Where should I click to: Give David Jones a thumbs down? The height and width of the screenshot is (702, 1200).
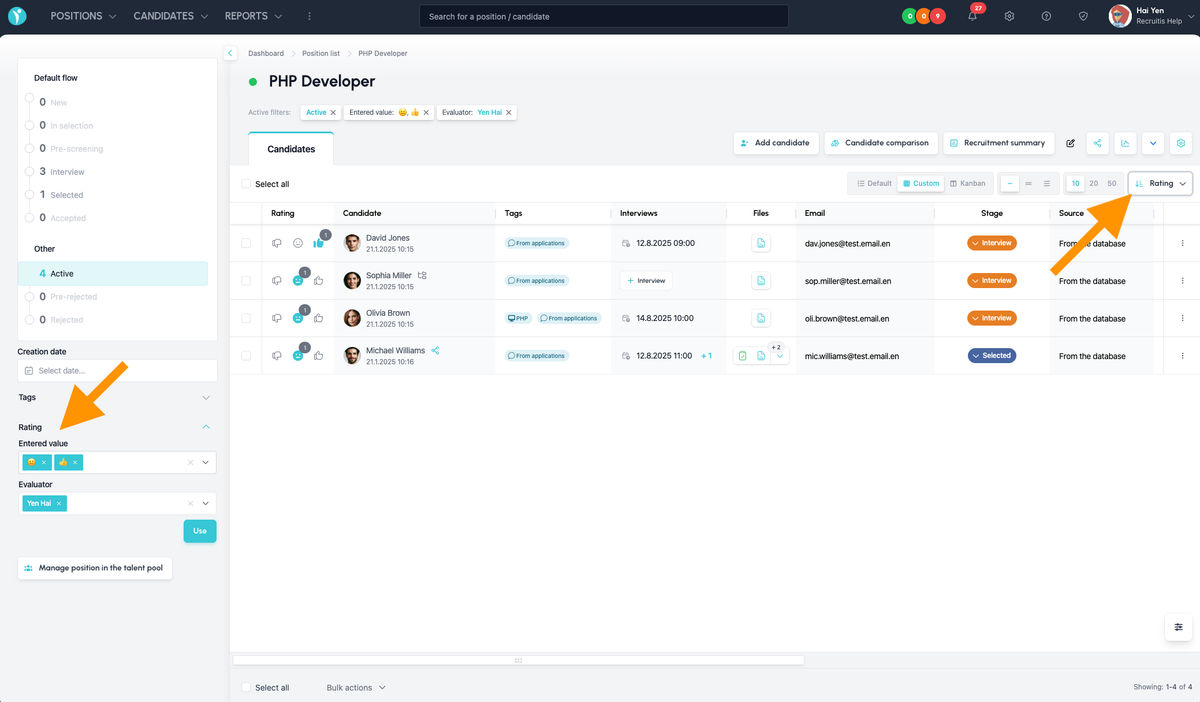coord(277,243)
